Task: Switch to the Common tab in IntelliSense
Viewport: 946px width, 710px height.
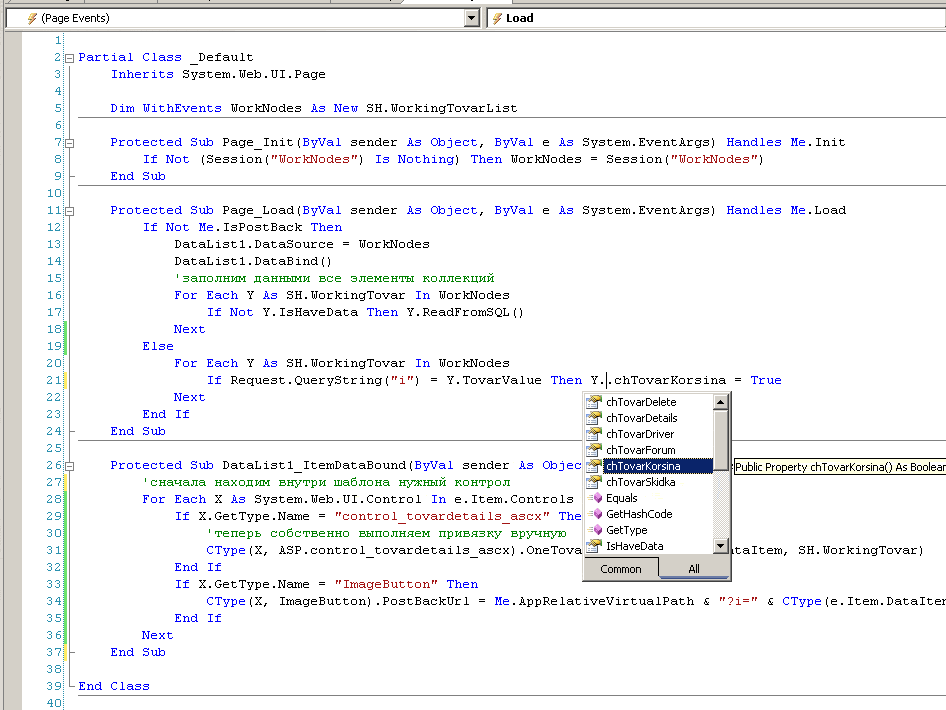Action: (x=621, y=569)
